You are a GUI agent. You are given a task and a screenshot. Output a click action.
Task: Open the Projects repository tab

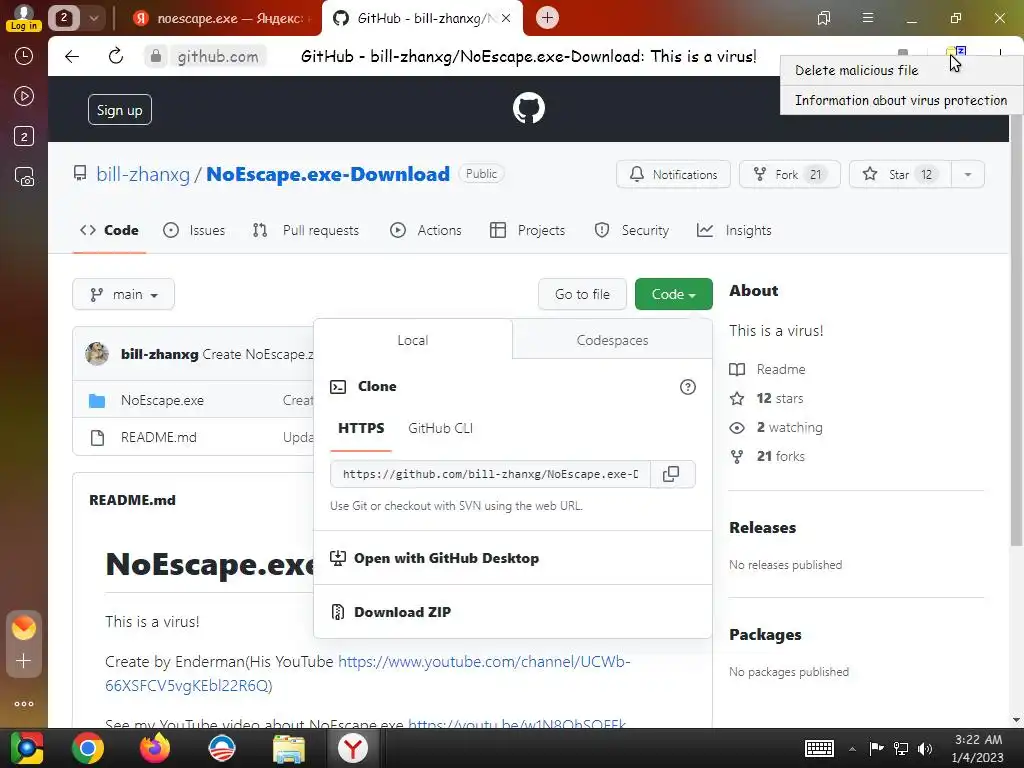[528, 231]
